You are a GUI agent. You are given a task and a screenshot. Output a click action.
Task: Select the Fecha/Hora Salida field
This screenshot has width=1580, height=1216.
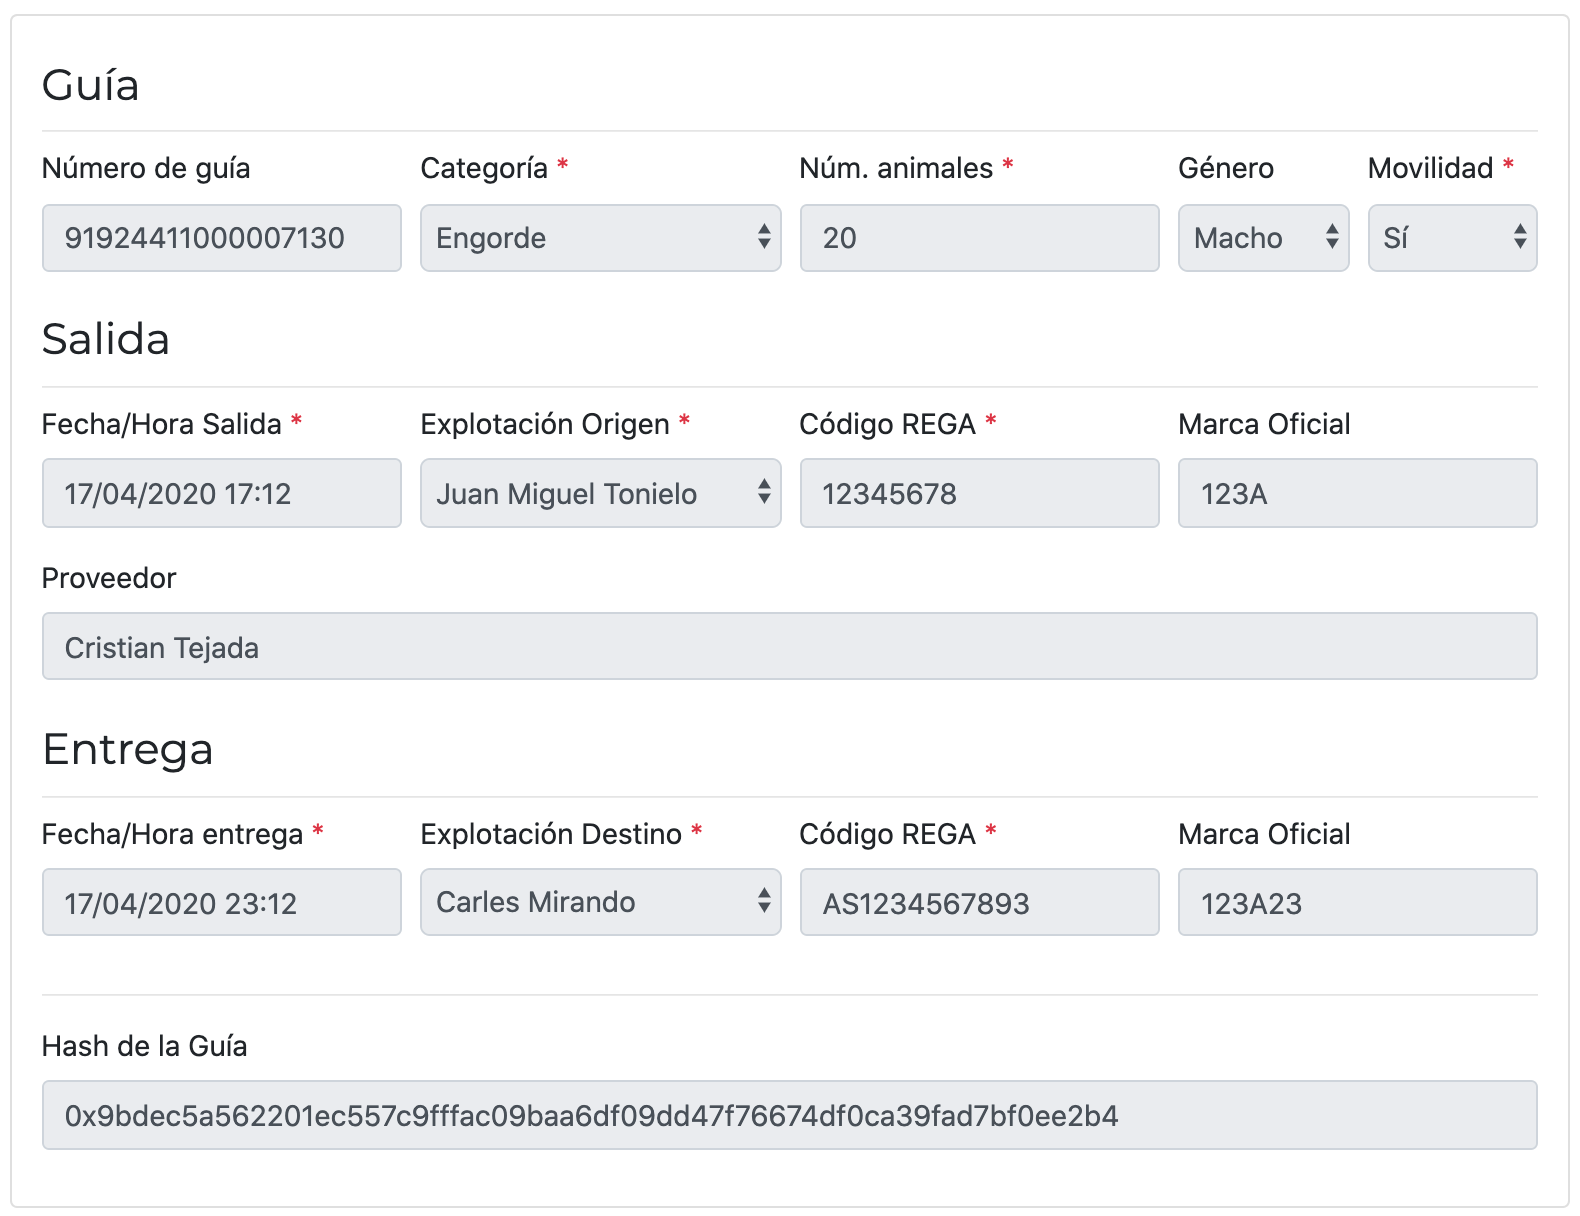222,493
